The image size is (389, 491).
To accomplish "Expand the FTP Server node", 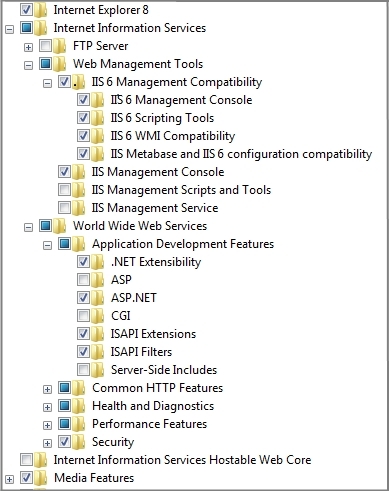I will pyautogui.click(x=29, y=47).
